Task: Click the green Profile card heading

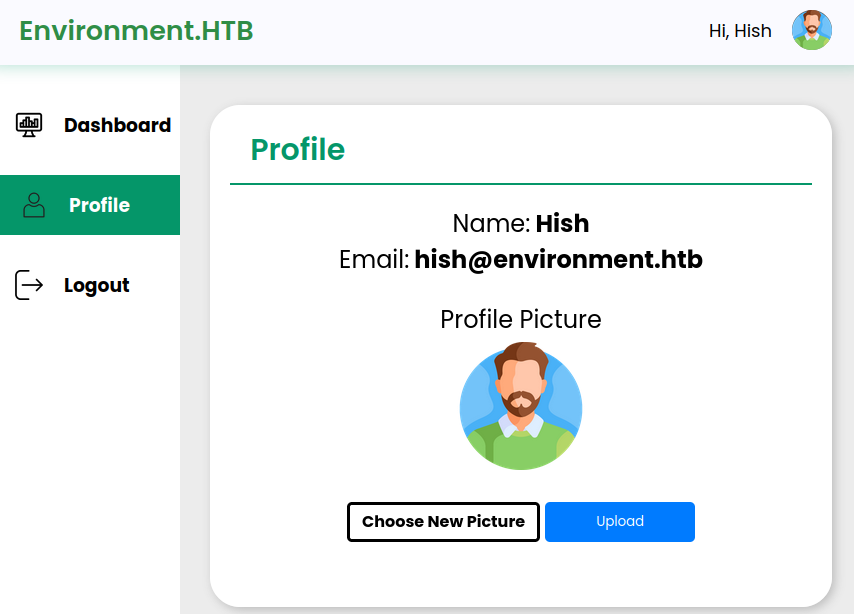Action: point(297,149)
